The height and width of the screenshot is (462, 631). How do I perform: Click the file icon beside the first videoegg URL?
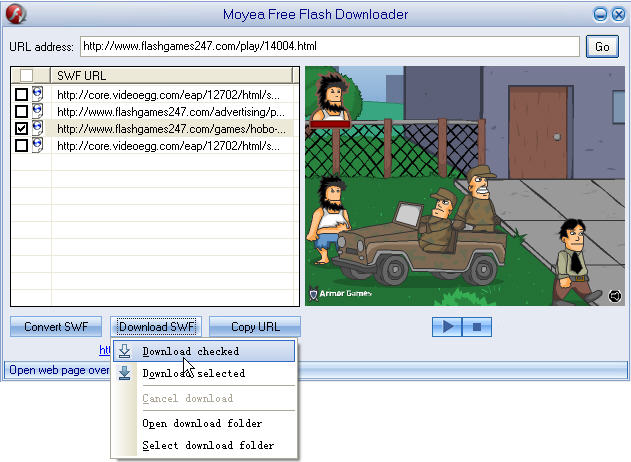[x=37, y=94]
